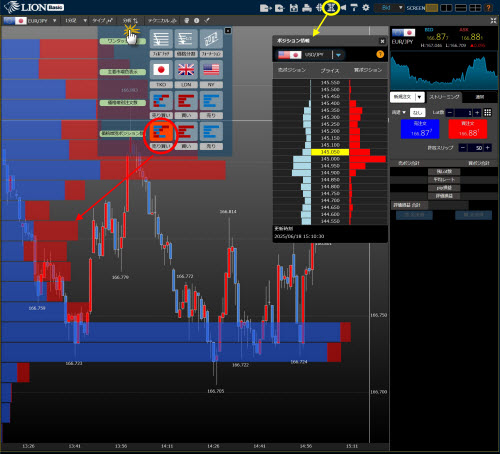Screen dimensions: 500x454
Task: Click the print icon in top toolbar
Action: click(307, 8)
